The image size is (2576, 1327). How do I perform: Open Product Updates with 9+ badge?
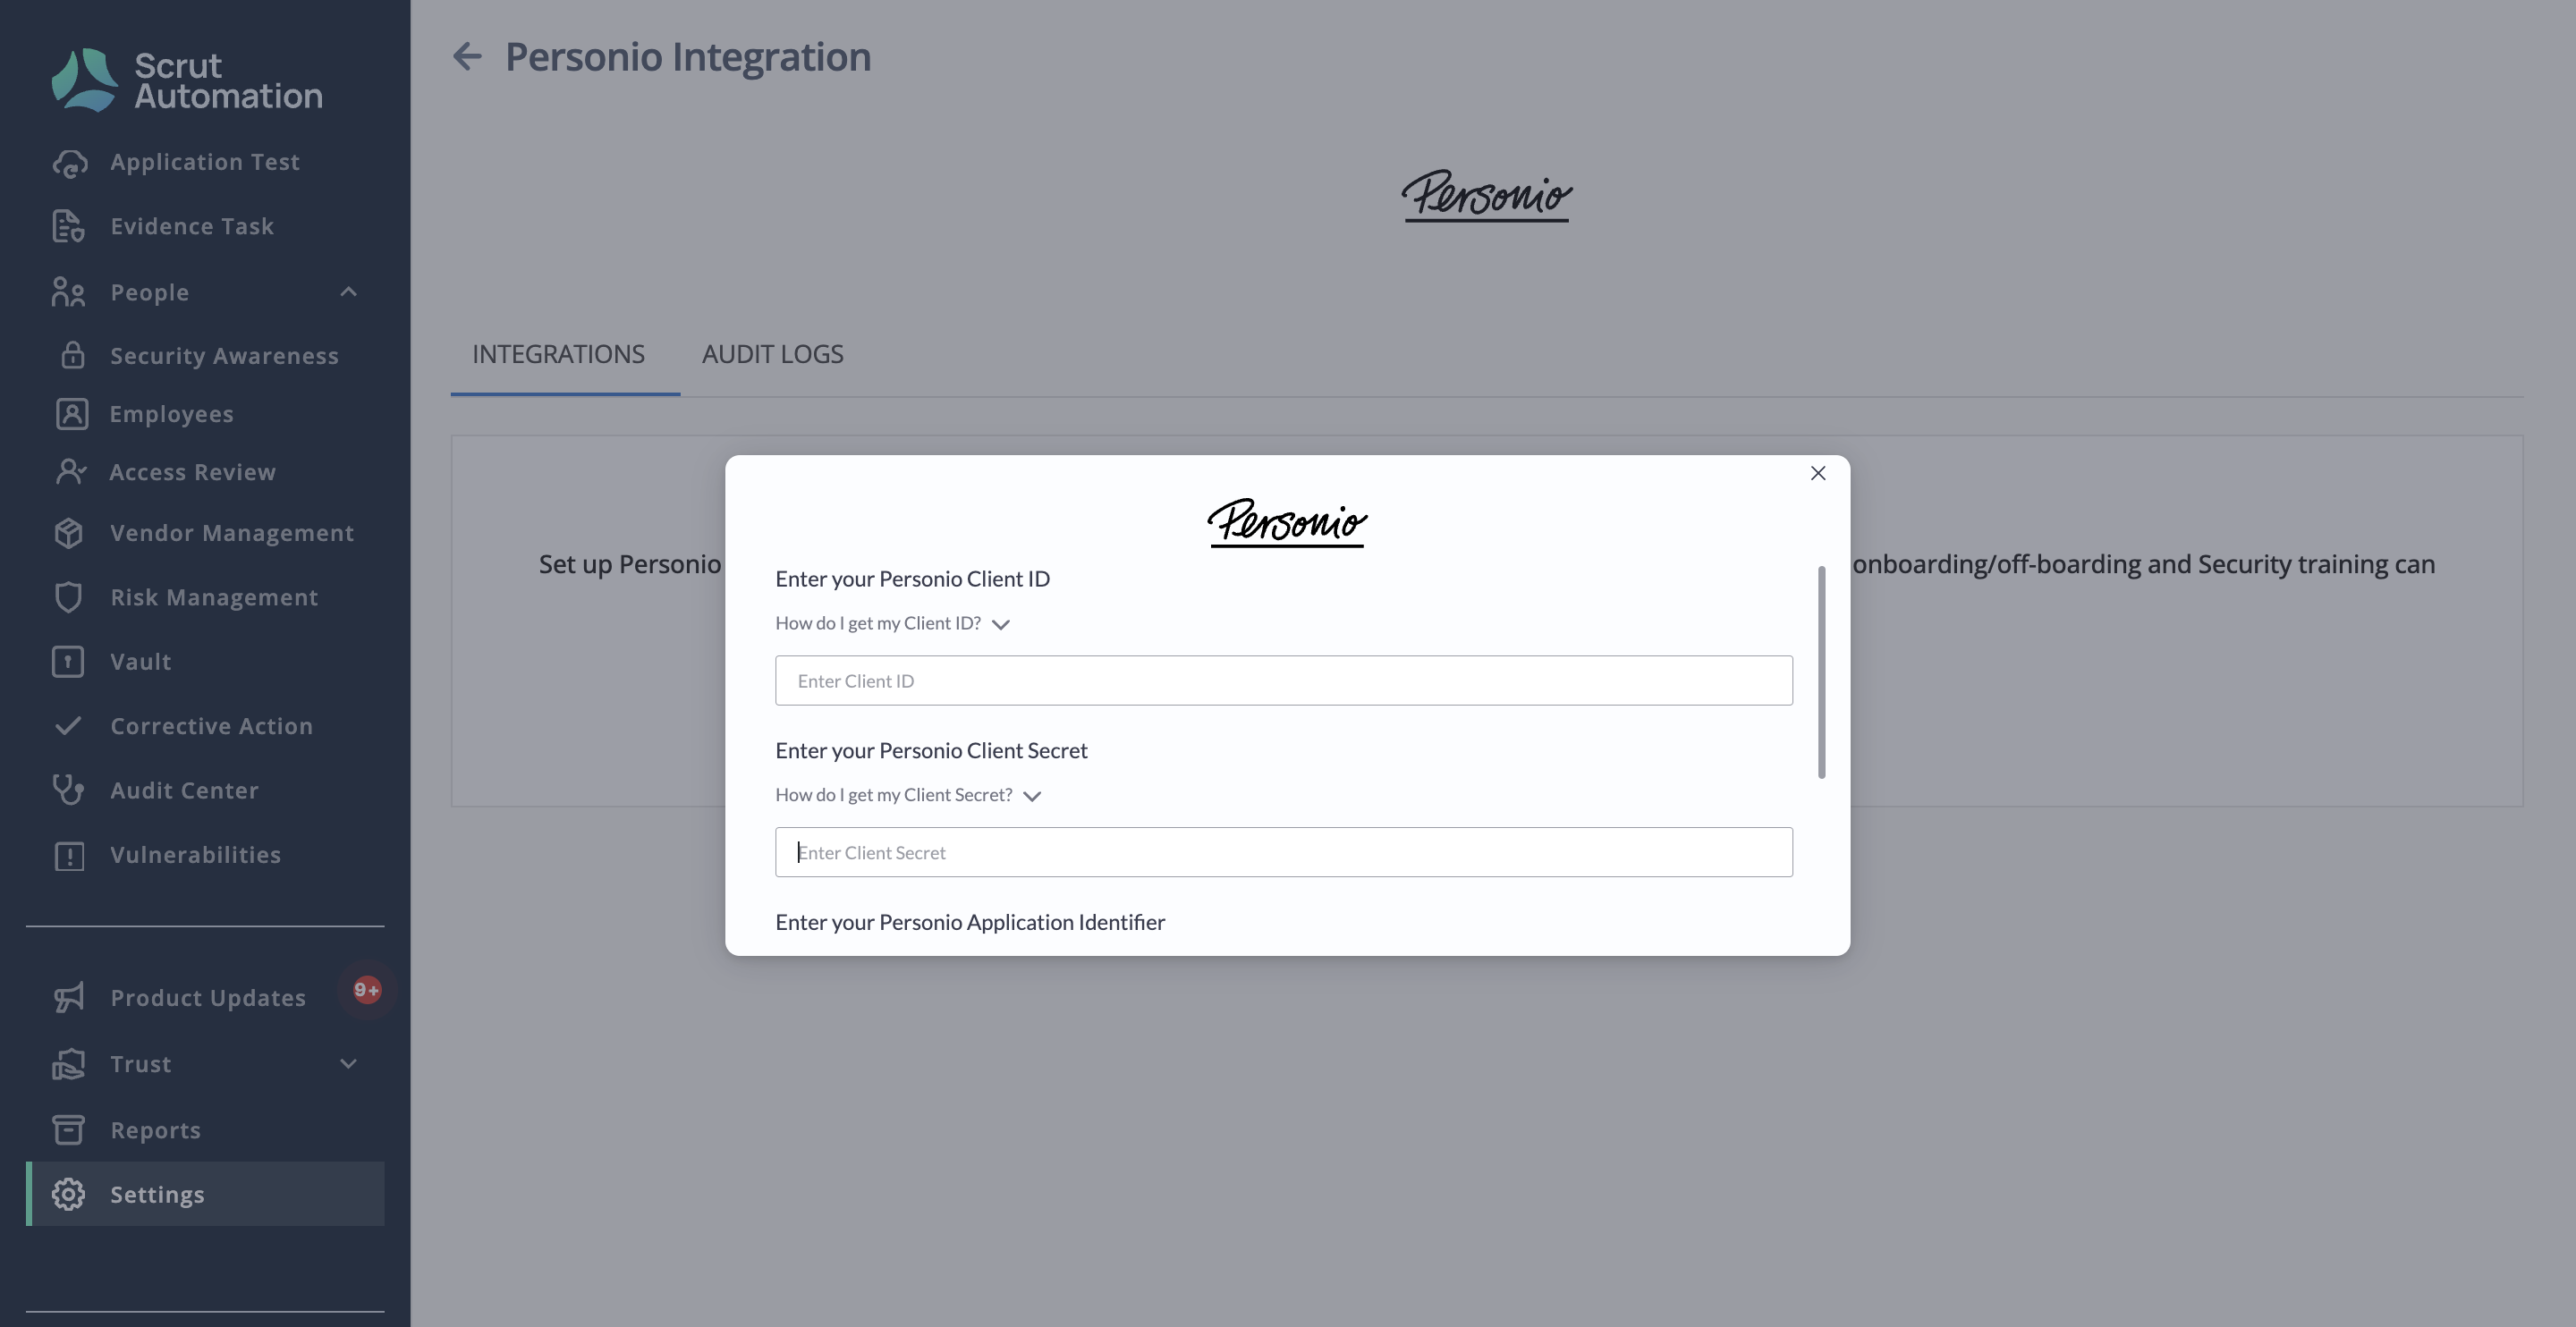tap(205, 997)
